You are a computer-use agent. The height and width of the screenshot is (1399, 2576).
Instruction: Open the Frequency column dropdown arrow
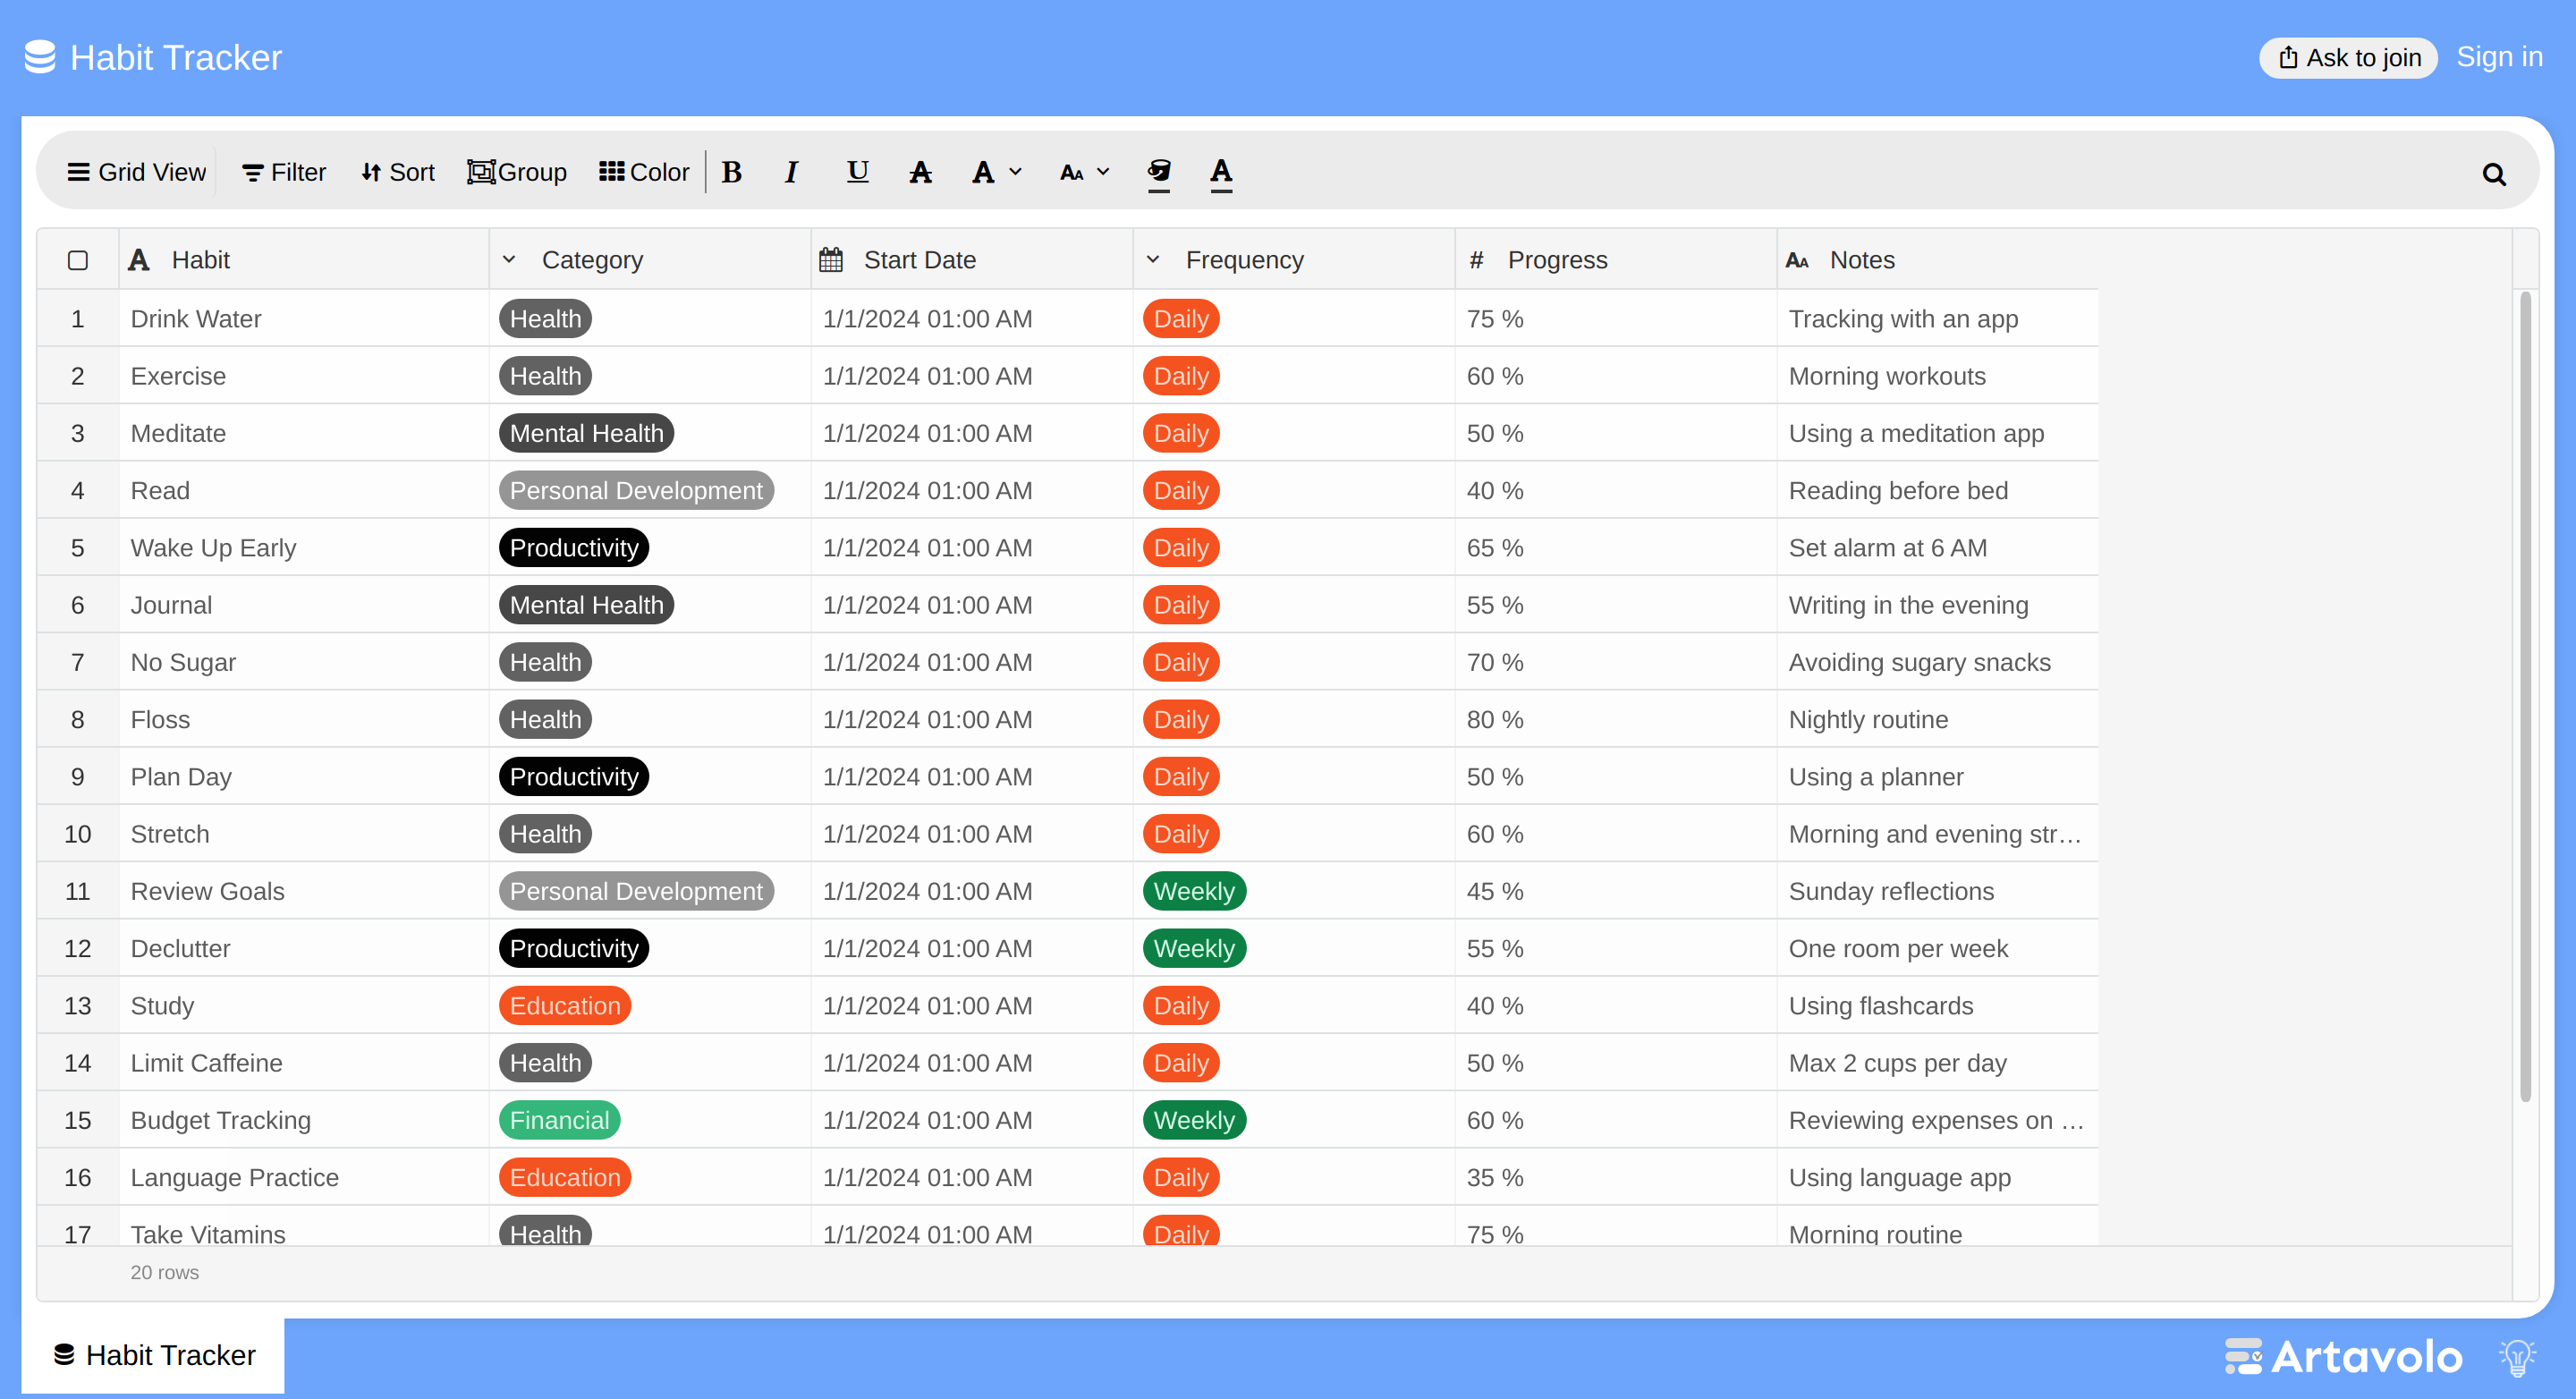1153,260
